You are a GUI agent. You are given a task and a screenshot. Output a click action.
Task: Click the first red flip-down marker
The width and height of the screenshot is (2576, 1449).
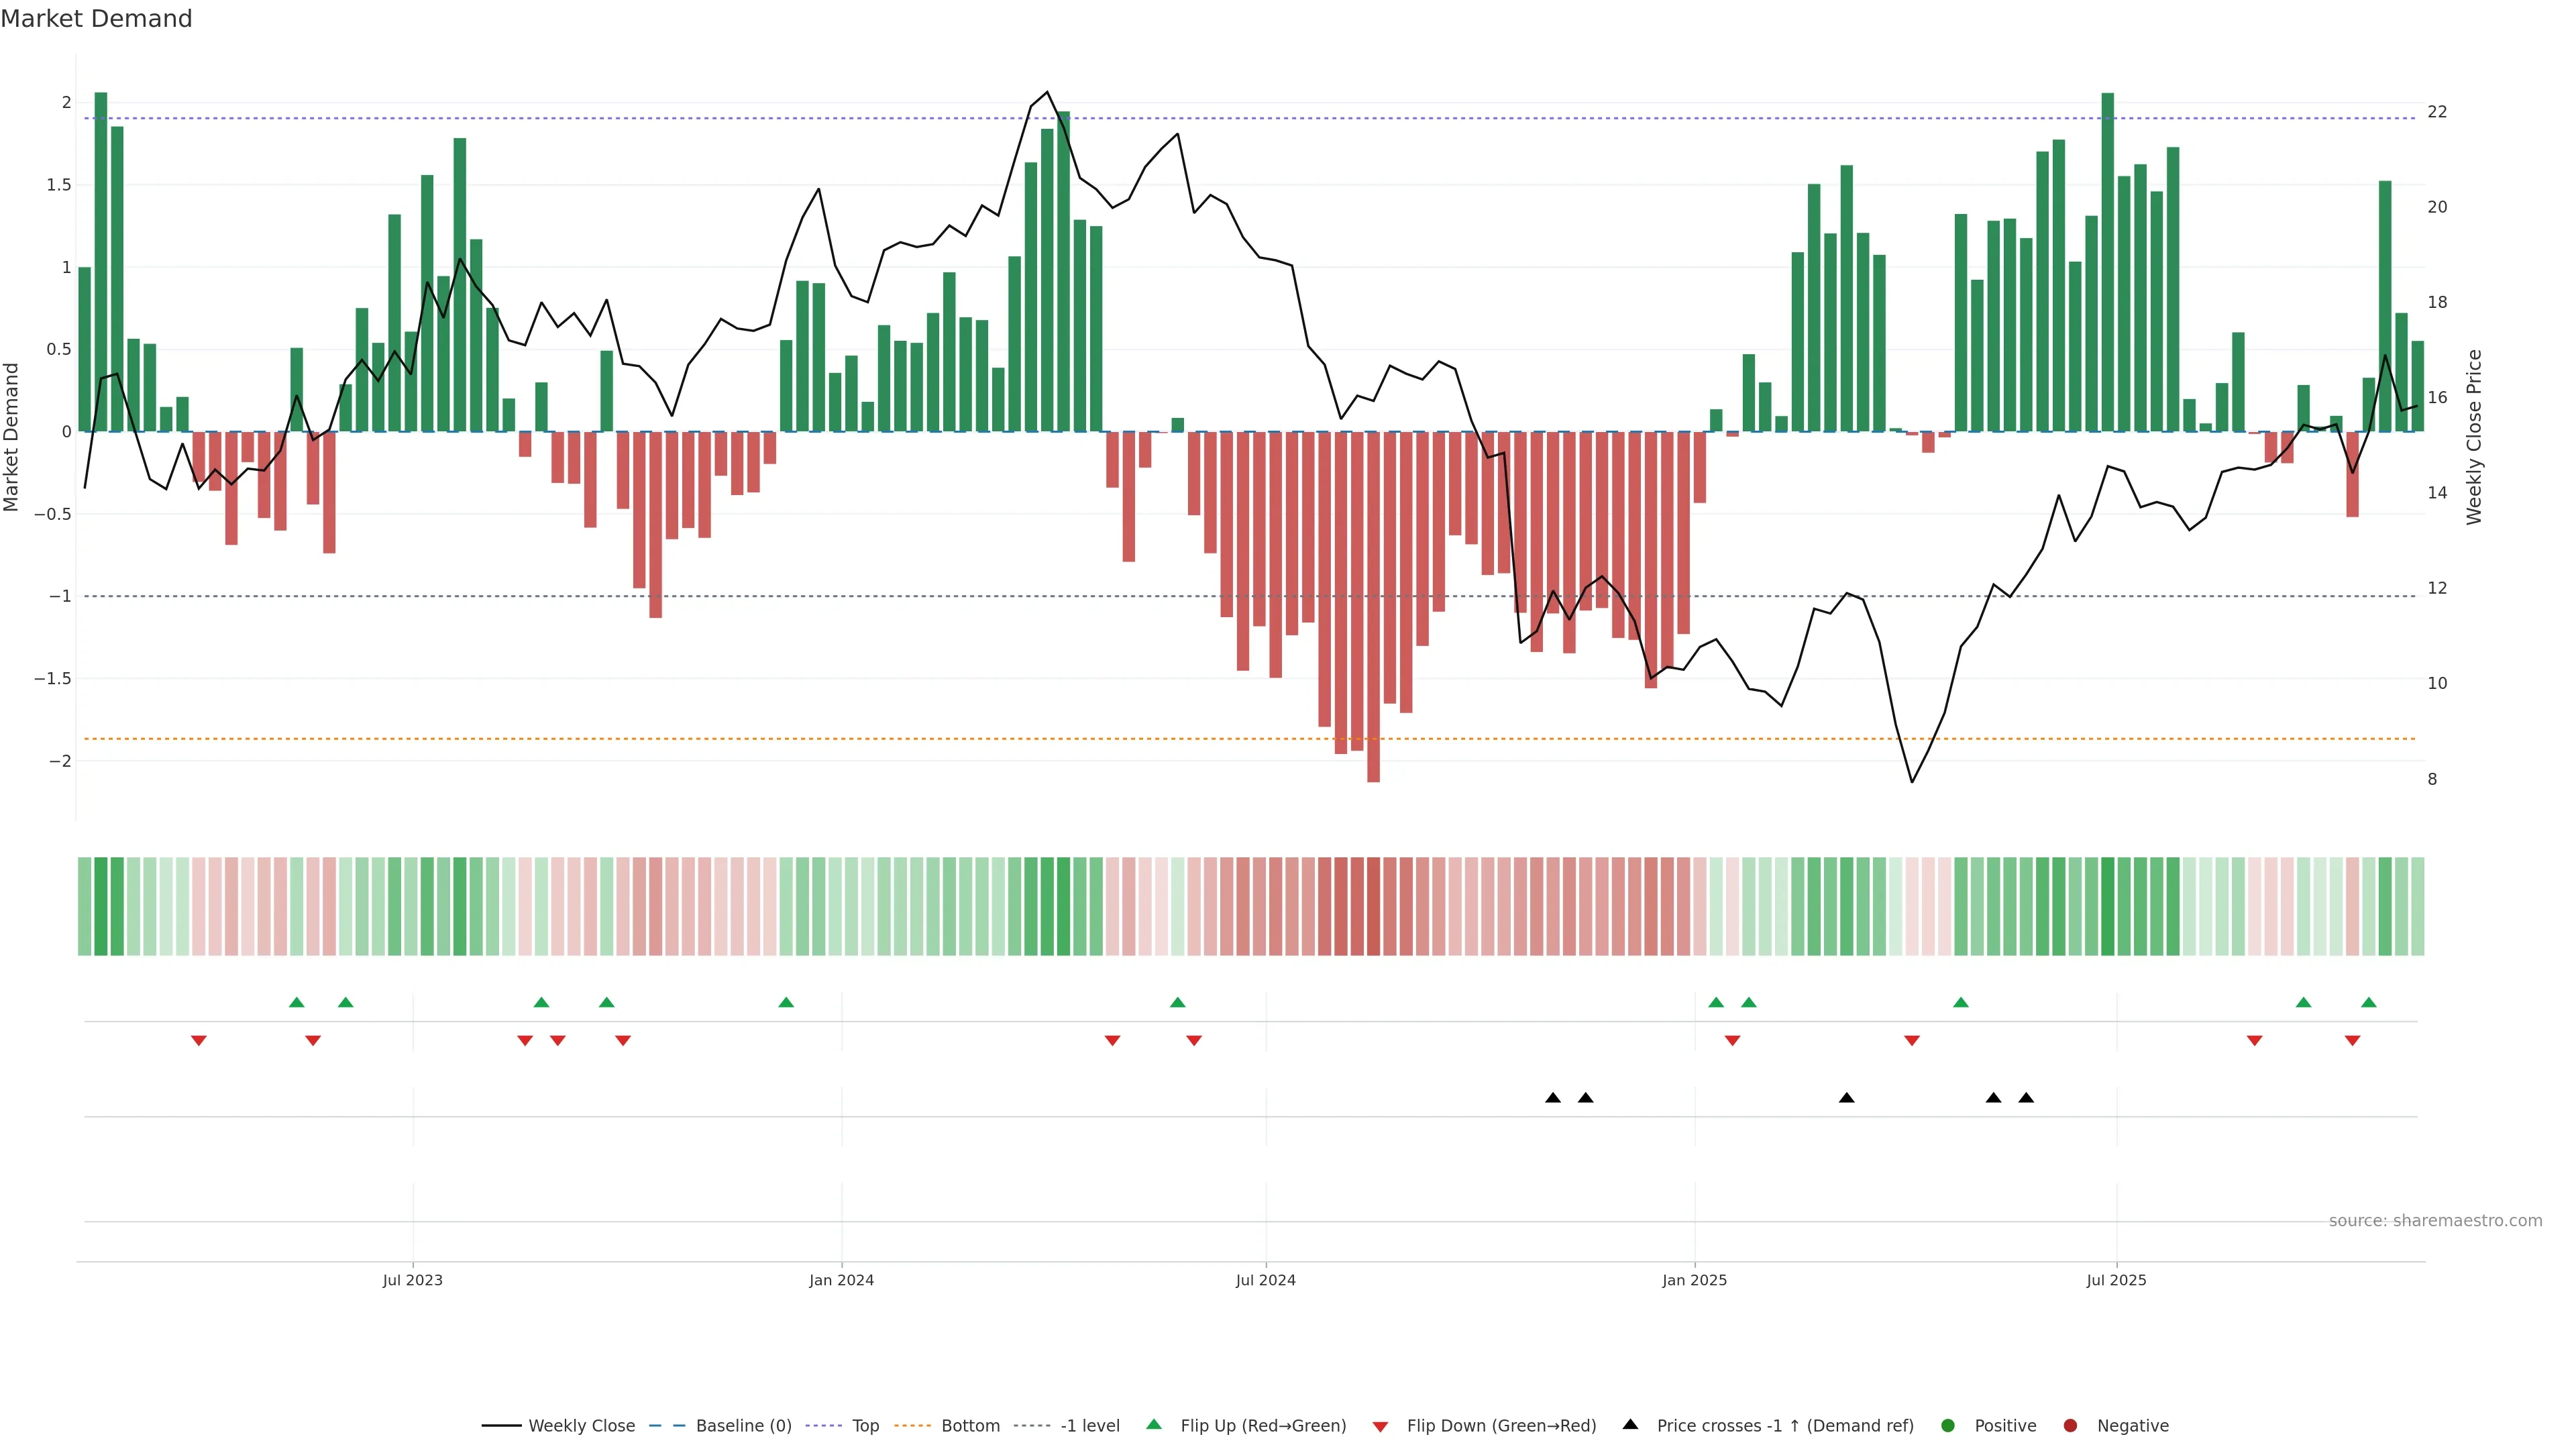click(199, 1041)
